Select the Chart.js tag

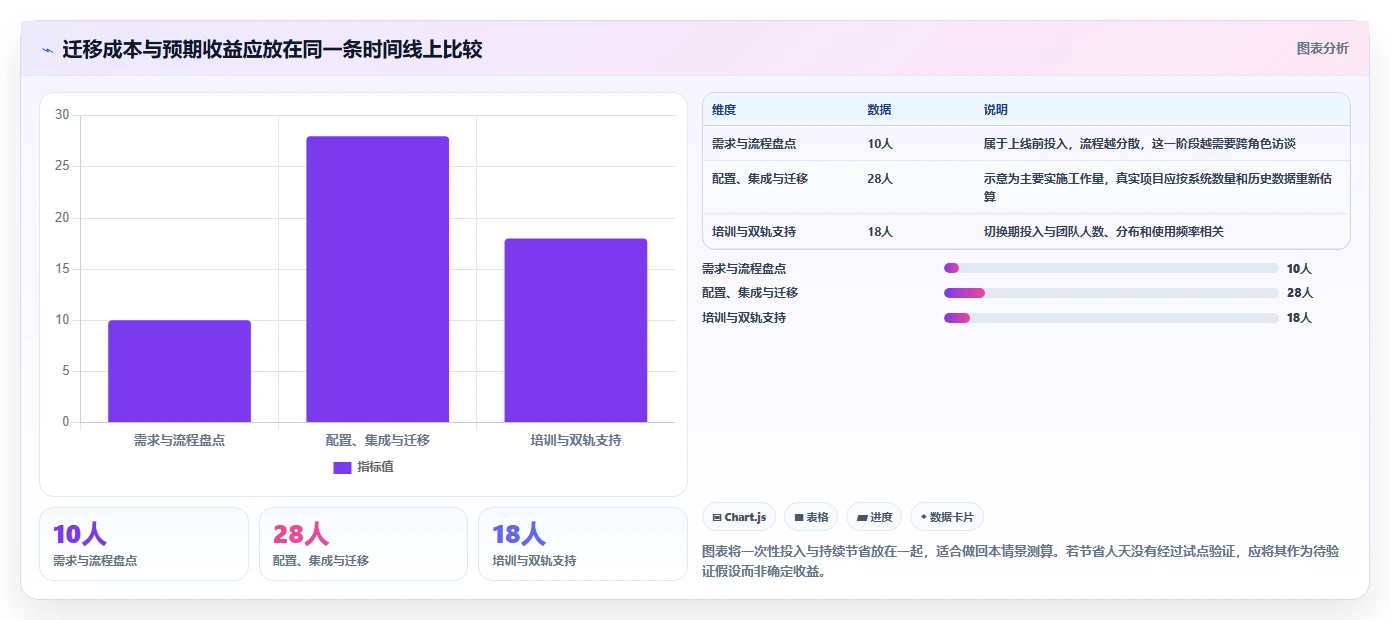(739, 517)
